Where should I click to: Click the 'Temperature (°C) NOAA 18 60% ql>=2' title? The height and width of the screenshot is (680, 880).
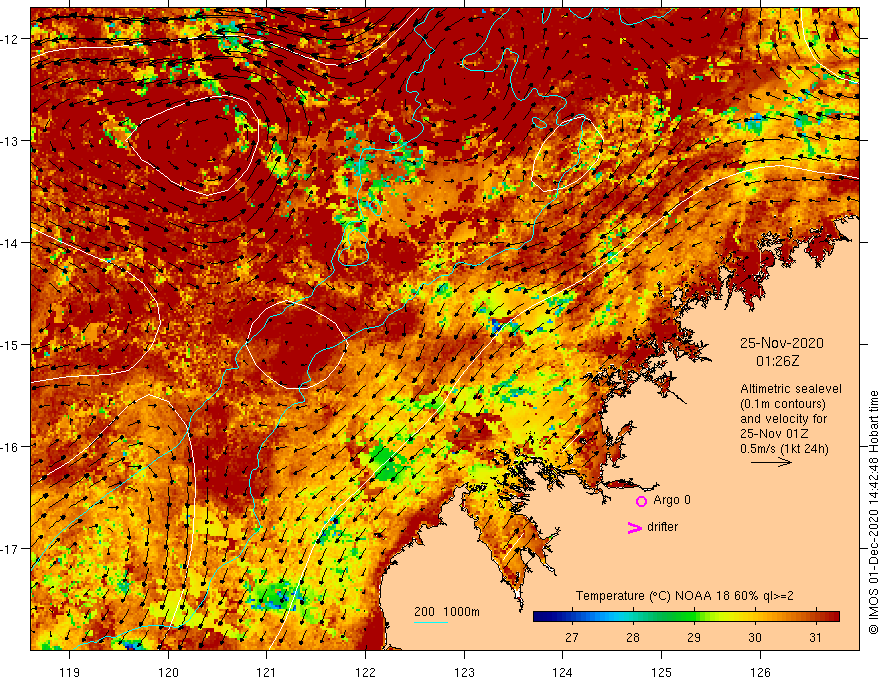click(685, 596)
